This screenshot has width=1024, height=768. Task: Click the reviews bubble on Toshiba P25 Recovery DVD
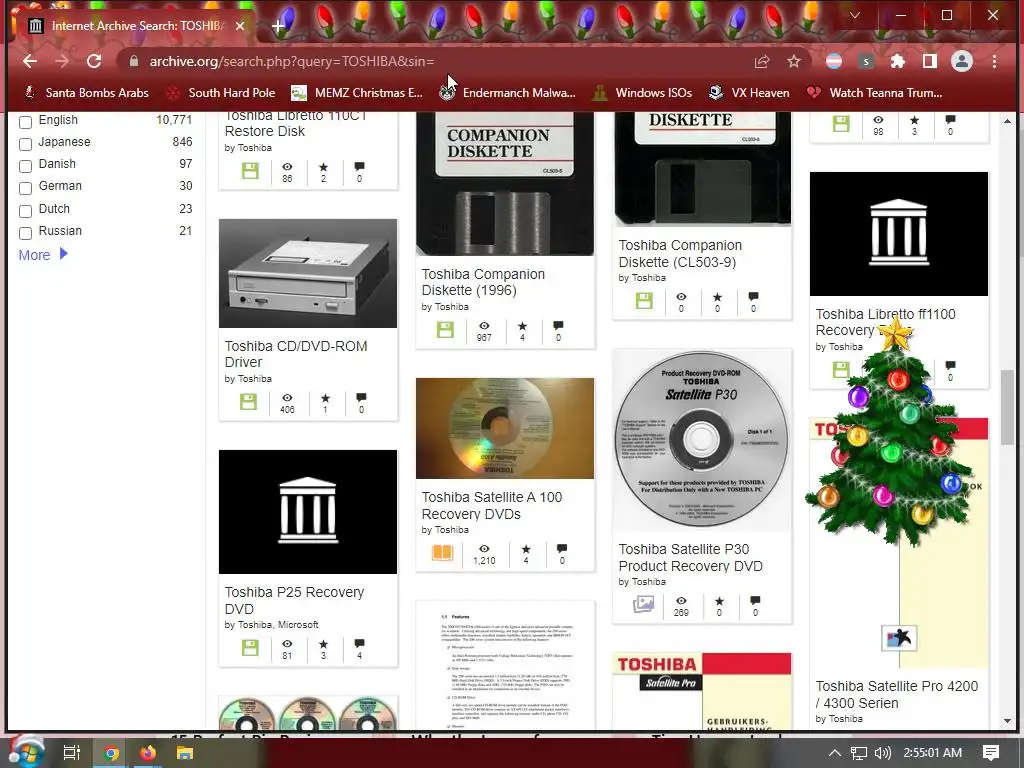[359, 644]
